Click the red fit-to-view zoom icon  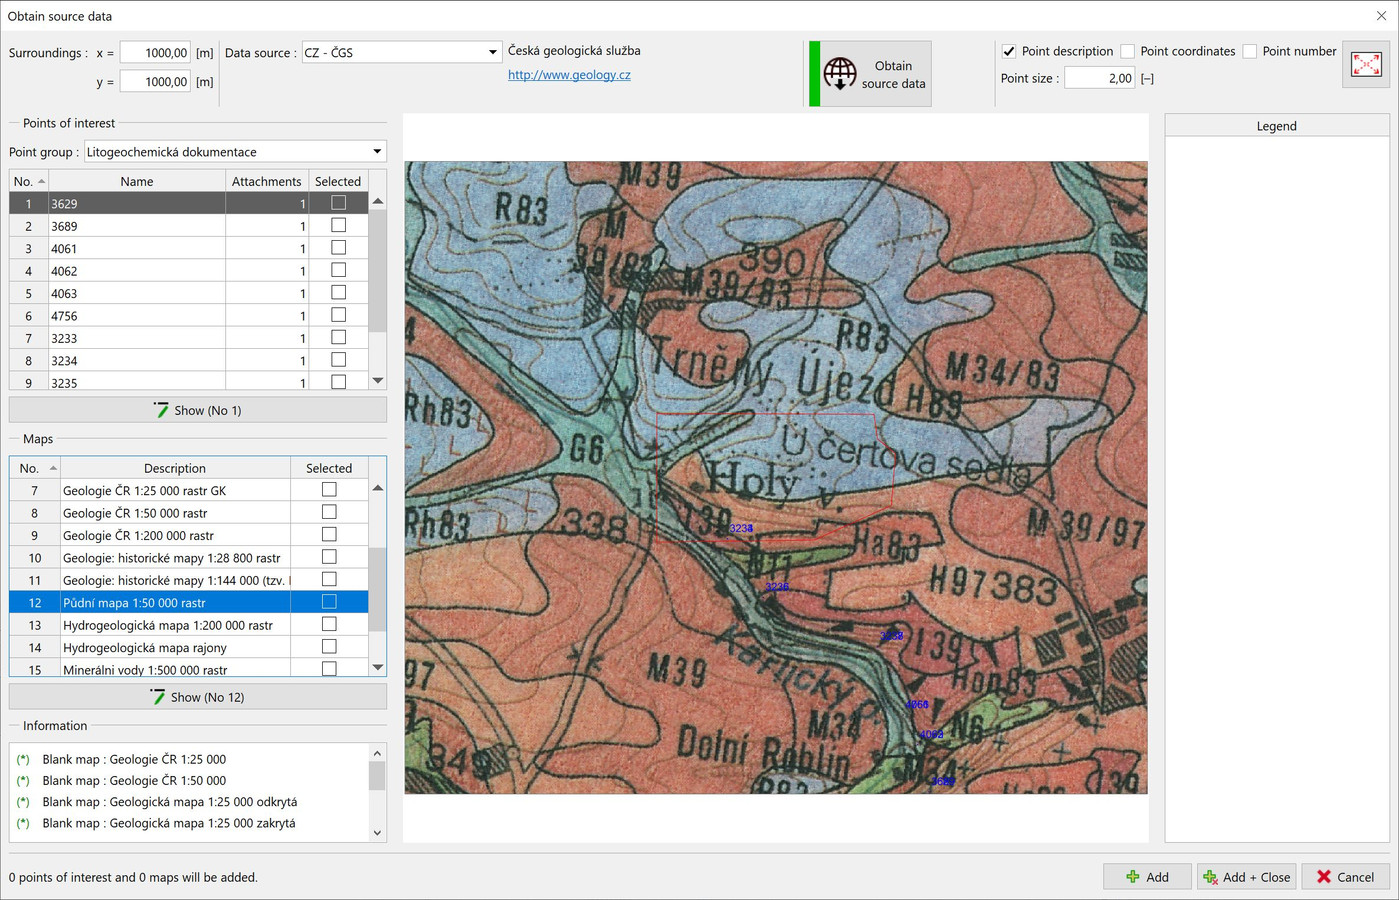[1365, 65]
